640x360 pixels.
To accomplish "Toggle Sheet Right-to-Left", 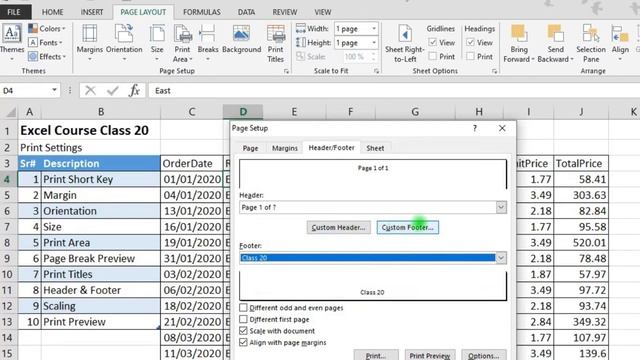I will pos(405,42).
